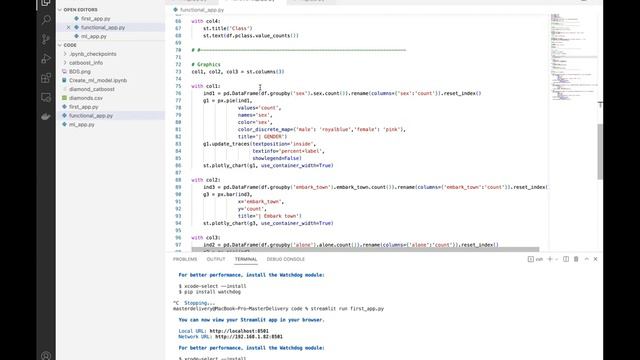Click the '$ pip install watchdog' terminal line

[210, 292]
